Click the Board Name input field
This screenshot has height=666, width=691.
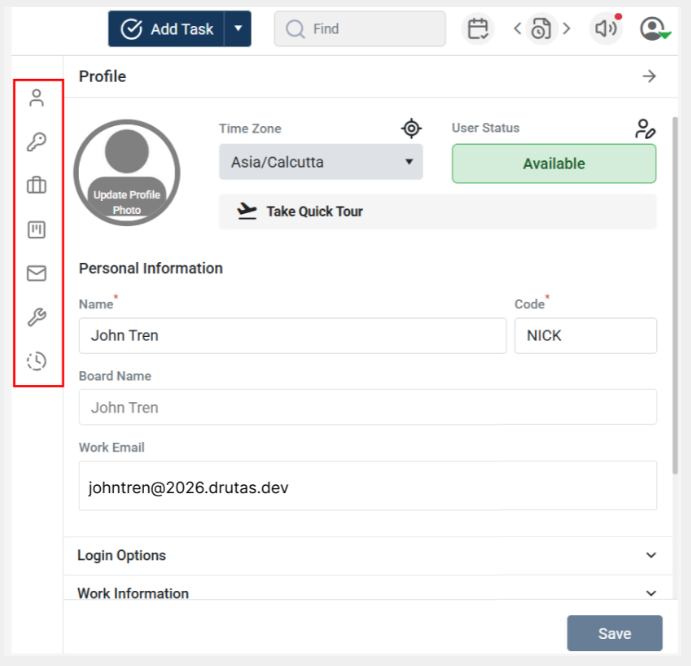point(367,407)
